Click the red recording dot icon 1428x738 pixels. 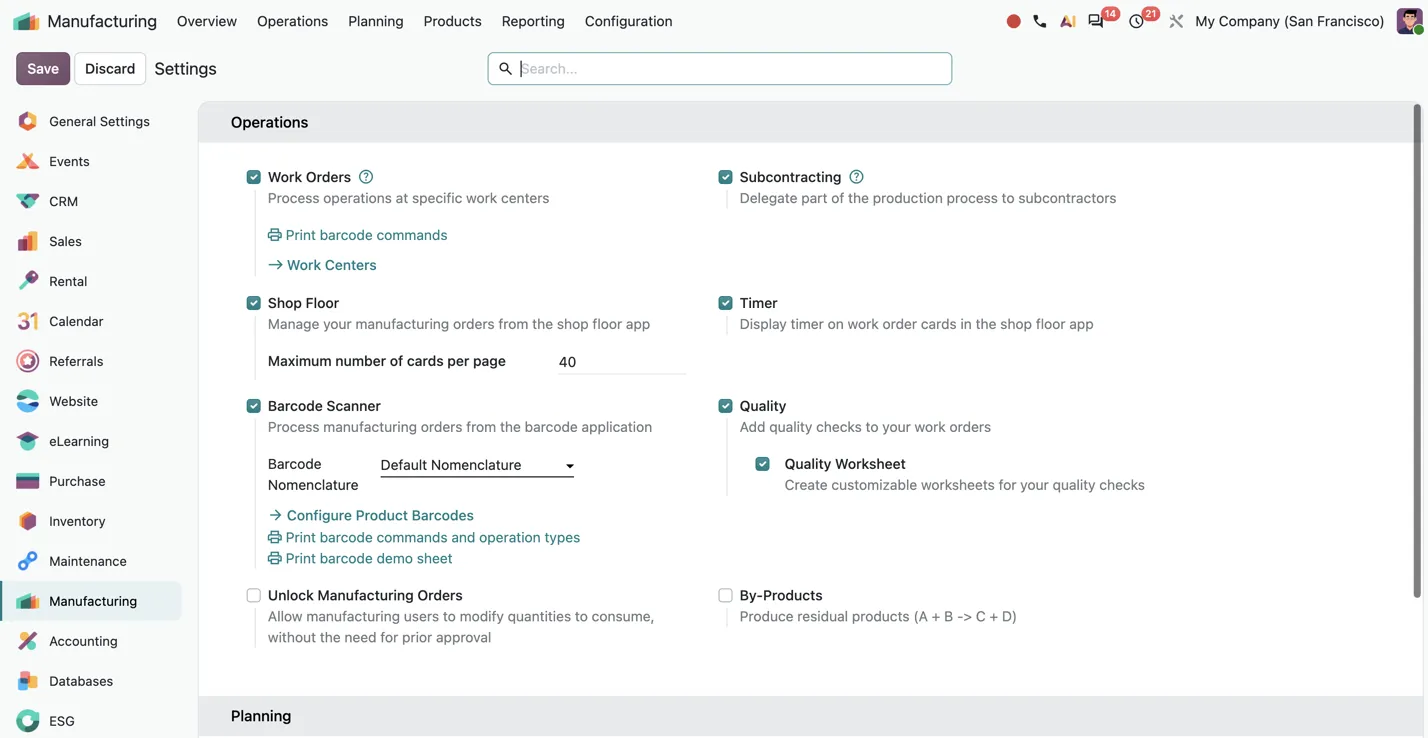tap(1013, 21)
